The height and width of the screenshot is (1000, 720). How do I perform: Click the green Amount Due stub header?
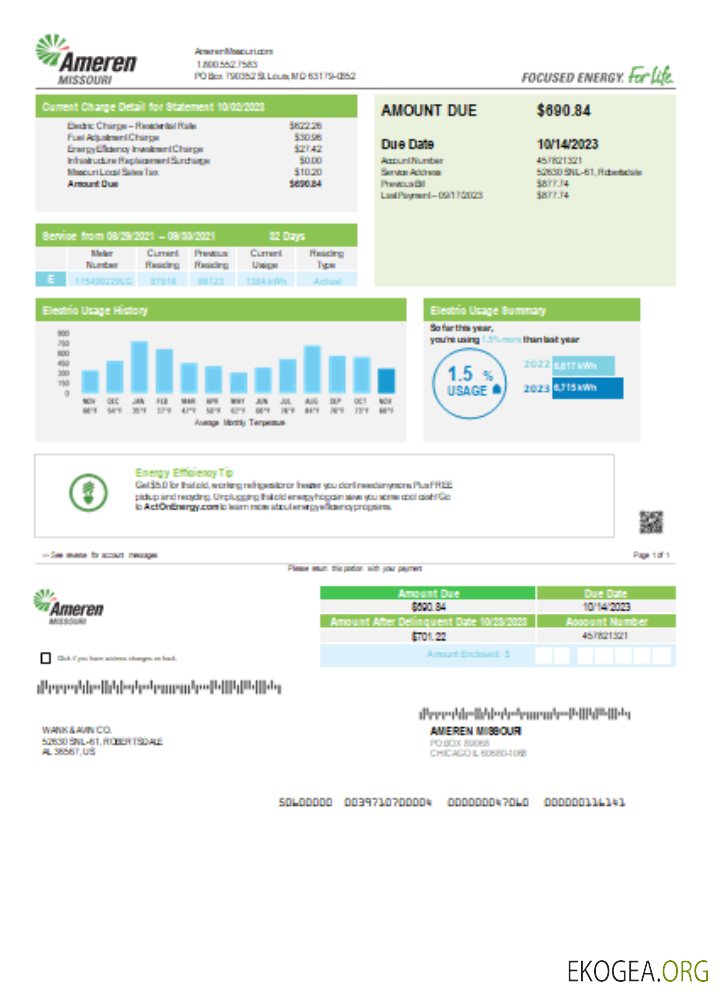pyautogui.click(x=427, y=593)
